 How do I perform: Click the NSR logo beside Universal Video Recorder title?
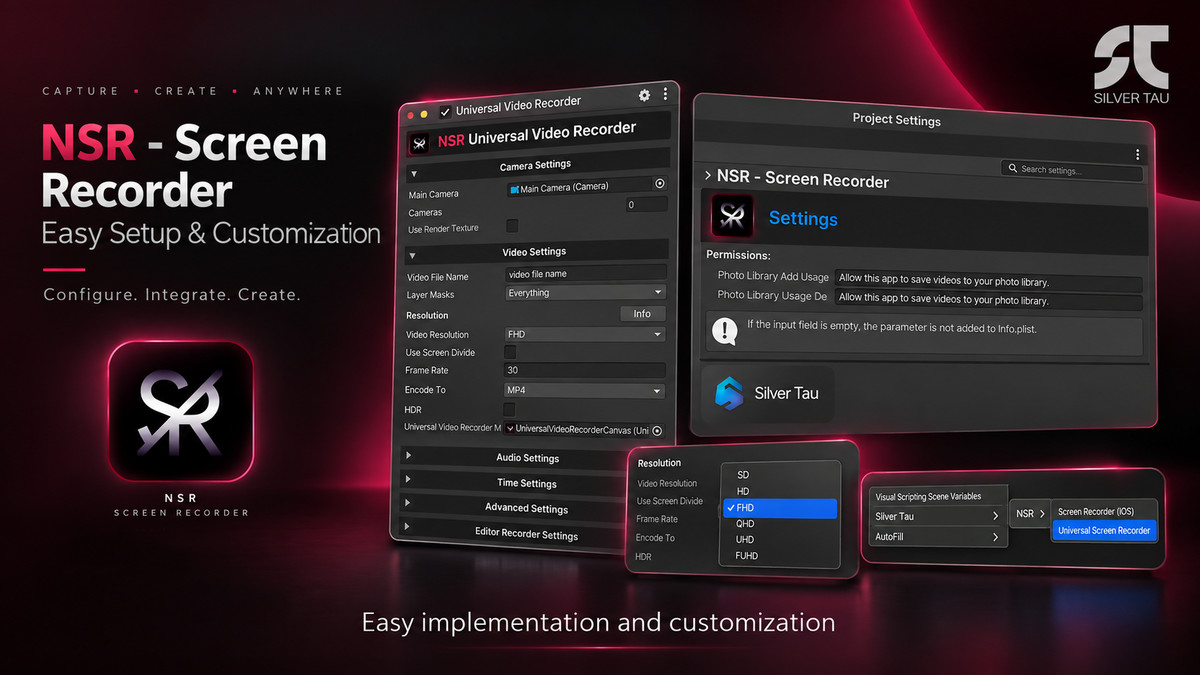(421, 143)
